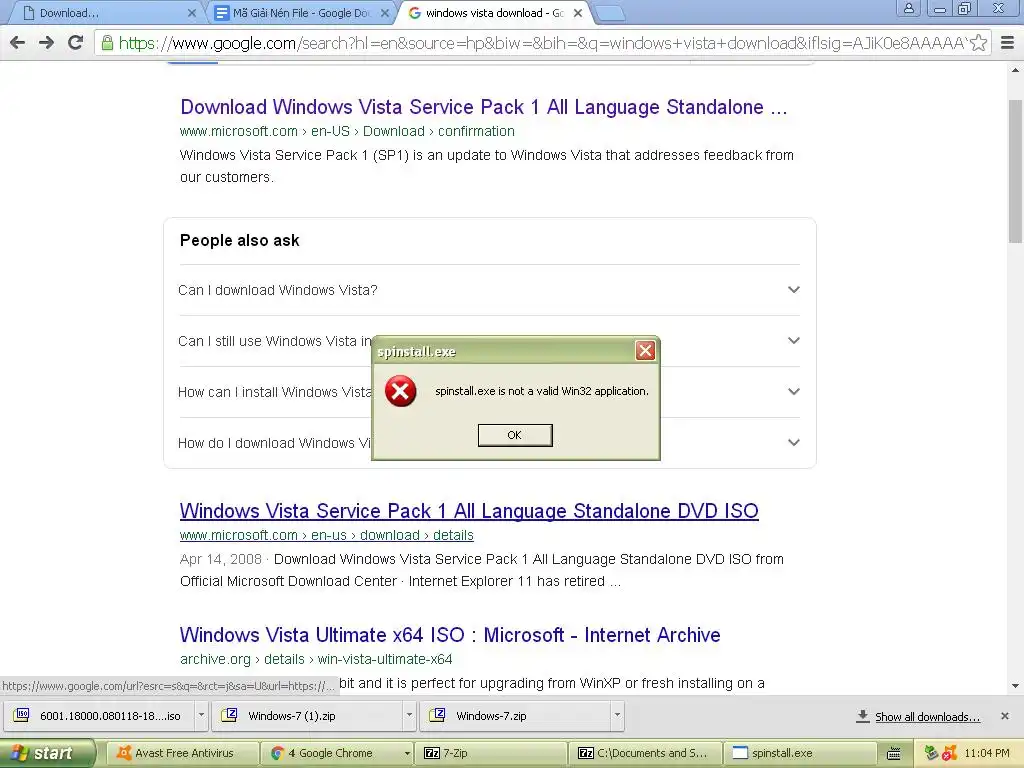Click the 11:04 PM clock
This screenshot has width=1024, height=768.
987,753
